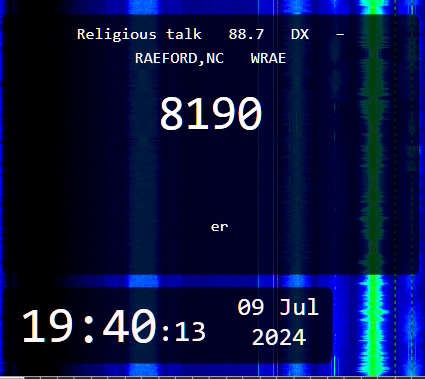Click the 2024 year text
425x379 pixels.
pos(279,337)
